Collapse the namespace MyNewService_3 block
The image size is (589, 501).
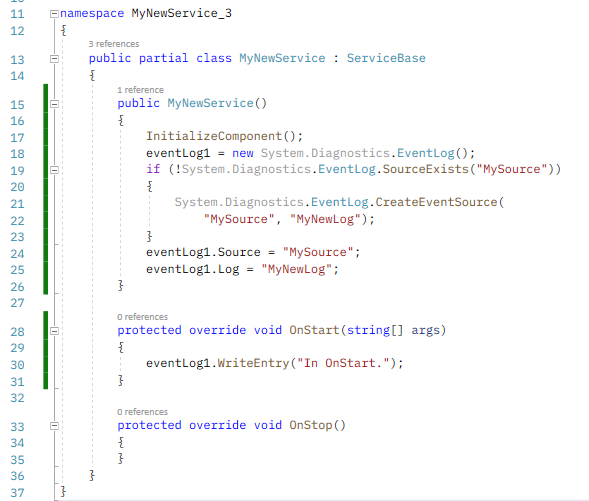click(54, 14)
